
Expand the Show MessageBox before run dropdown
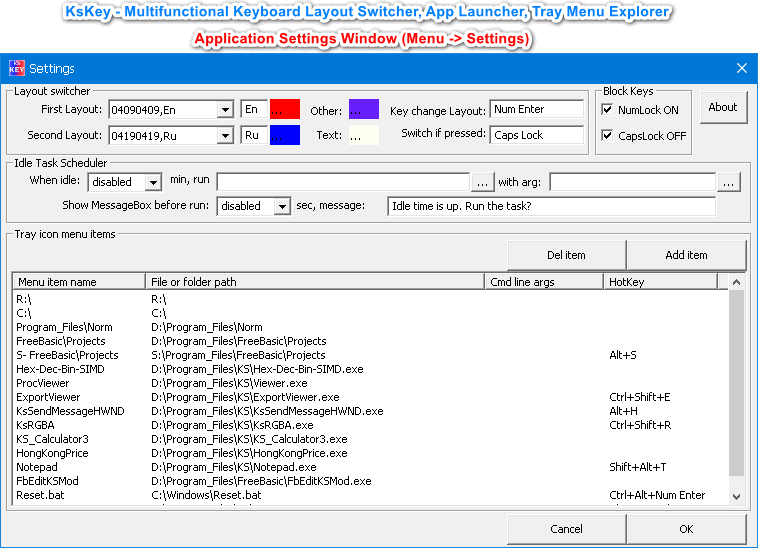click(x=282, y=207)
